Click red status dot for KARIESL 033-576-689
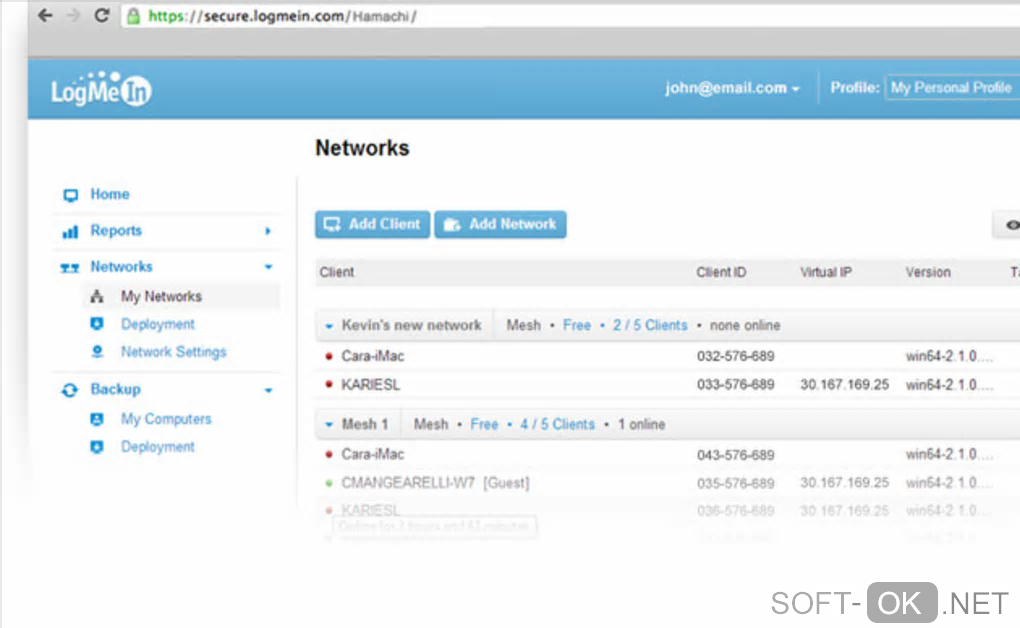1020x628 pixels. pos(329,385)
